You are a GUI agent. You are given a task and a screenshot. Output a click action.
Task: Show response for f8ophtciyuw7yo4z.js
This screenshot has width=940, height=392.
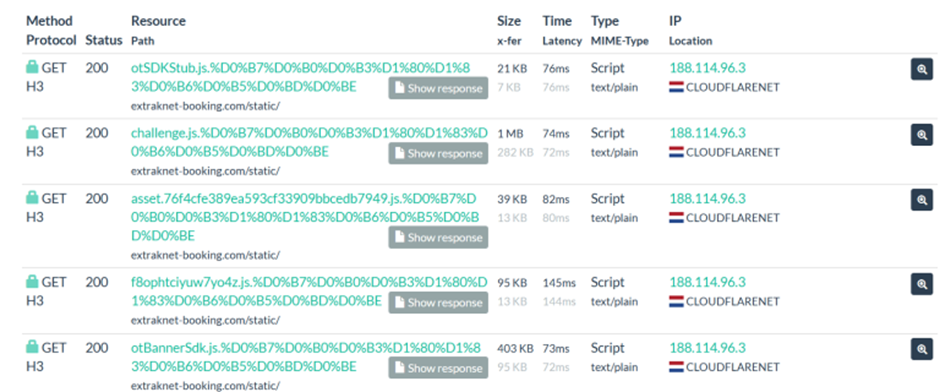tap(438, 303)
